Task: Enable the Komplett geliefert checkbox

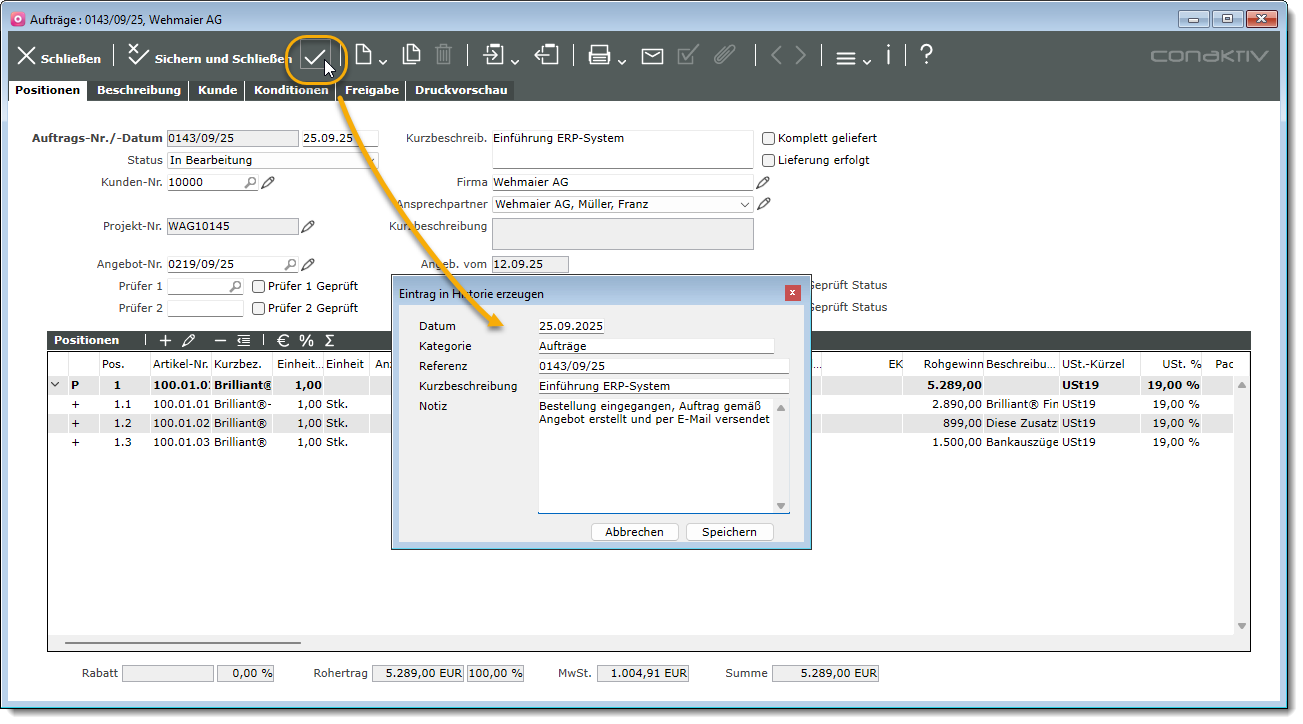Action: pos(769,138)
